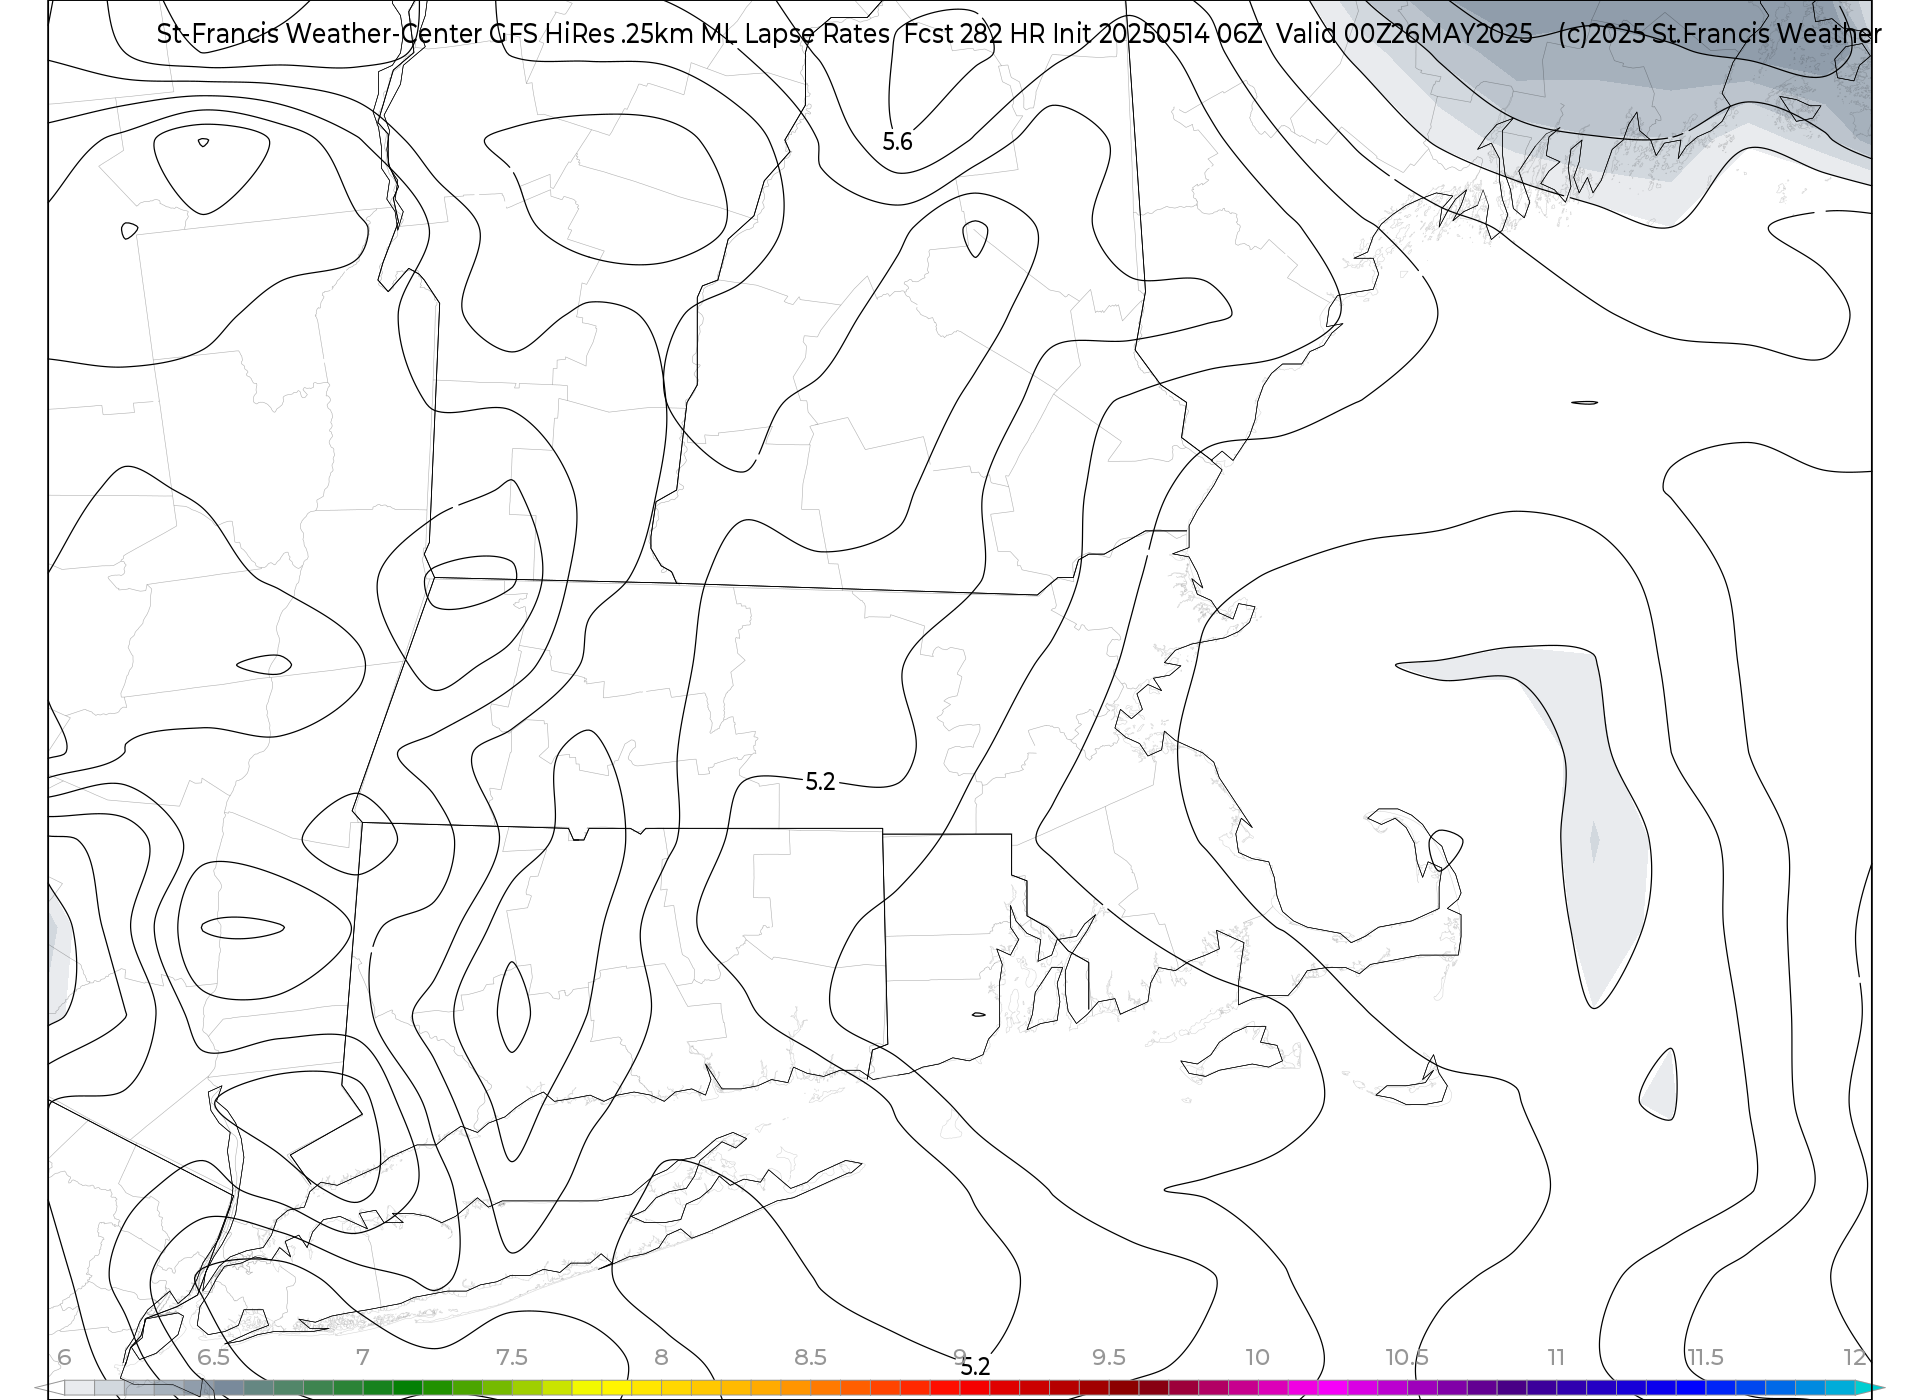Click the 'Fcst 282 HR' text in the title
The image size is (1920, 1400).
coord(974,34)
